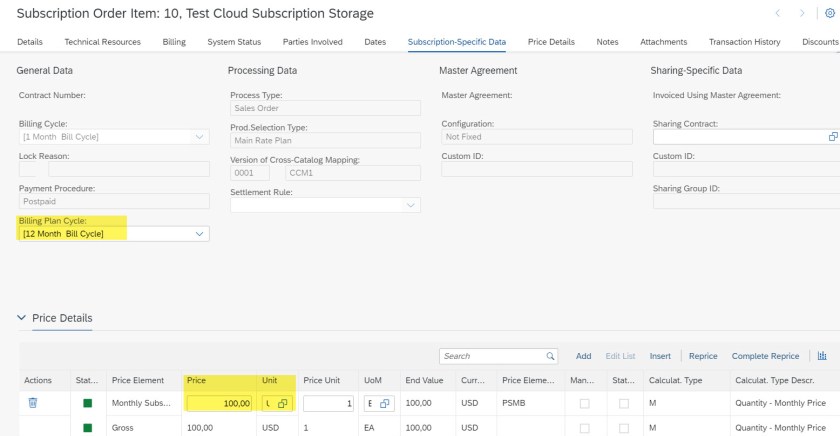Expand the Settlement Rule dropdown
The image size is (840, 436).
[411, 205]
